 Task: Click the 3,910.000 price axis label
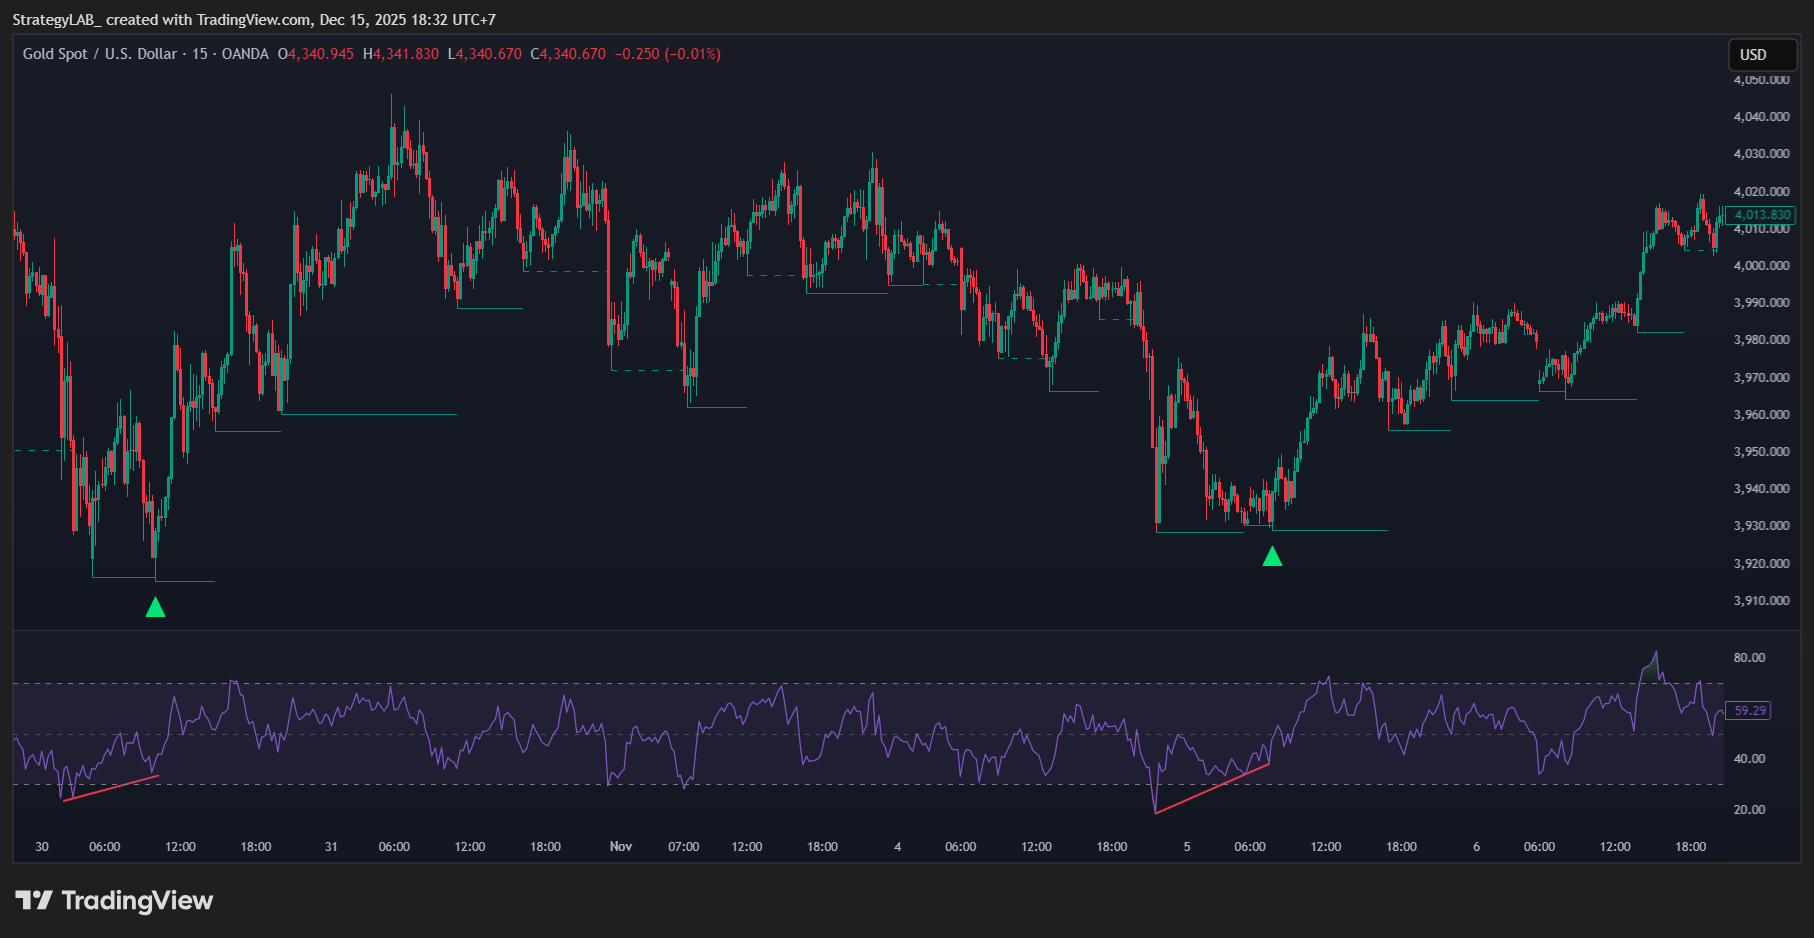[x=1761, y=601]
